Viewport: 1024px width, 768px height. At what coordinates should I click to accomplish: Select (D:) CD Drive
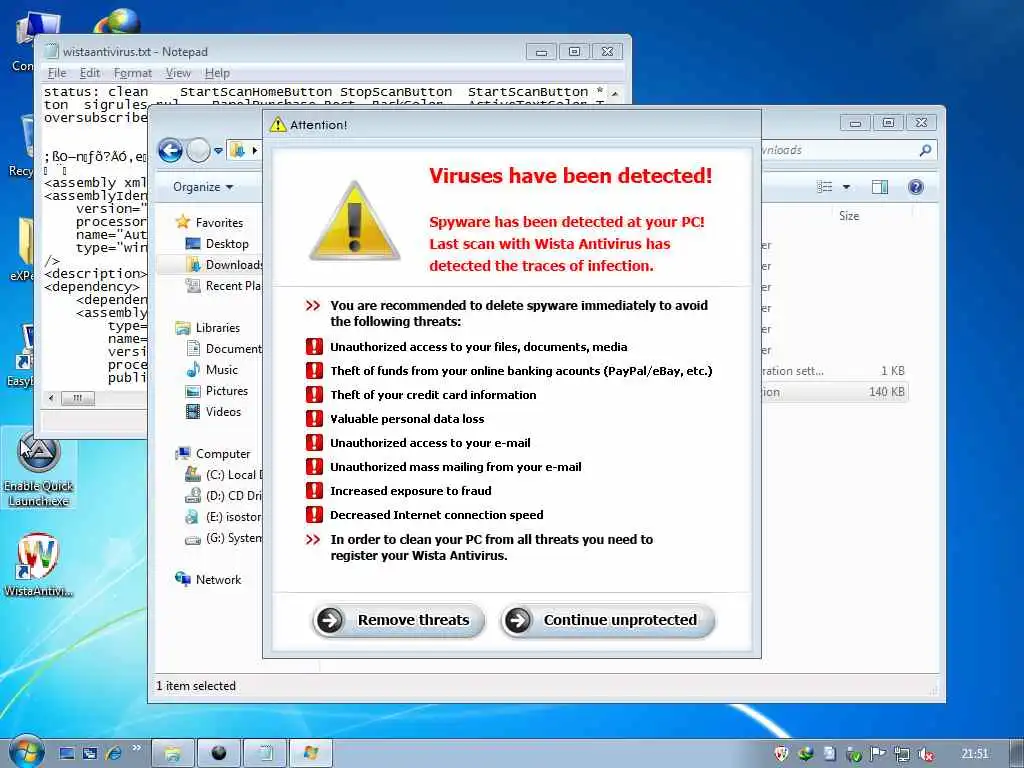coord(223,496)
